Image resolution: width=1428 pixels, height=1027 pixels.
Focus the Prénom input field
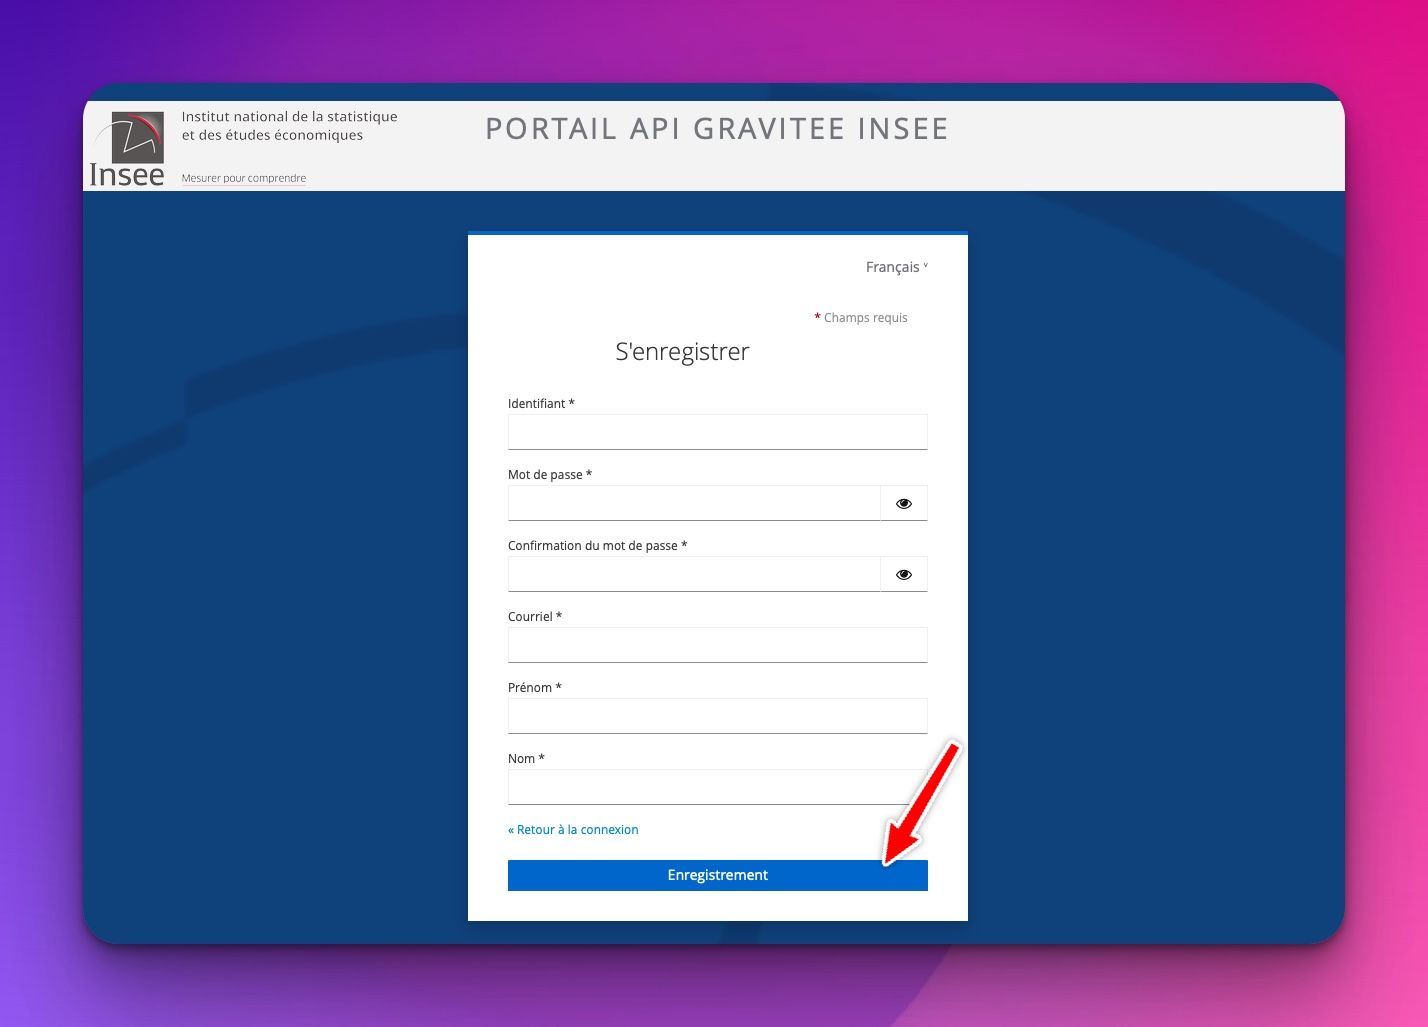pyautogui.click(x=718, y=716)
